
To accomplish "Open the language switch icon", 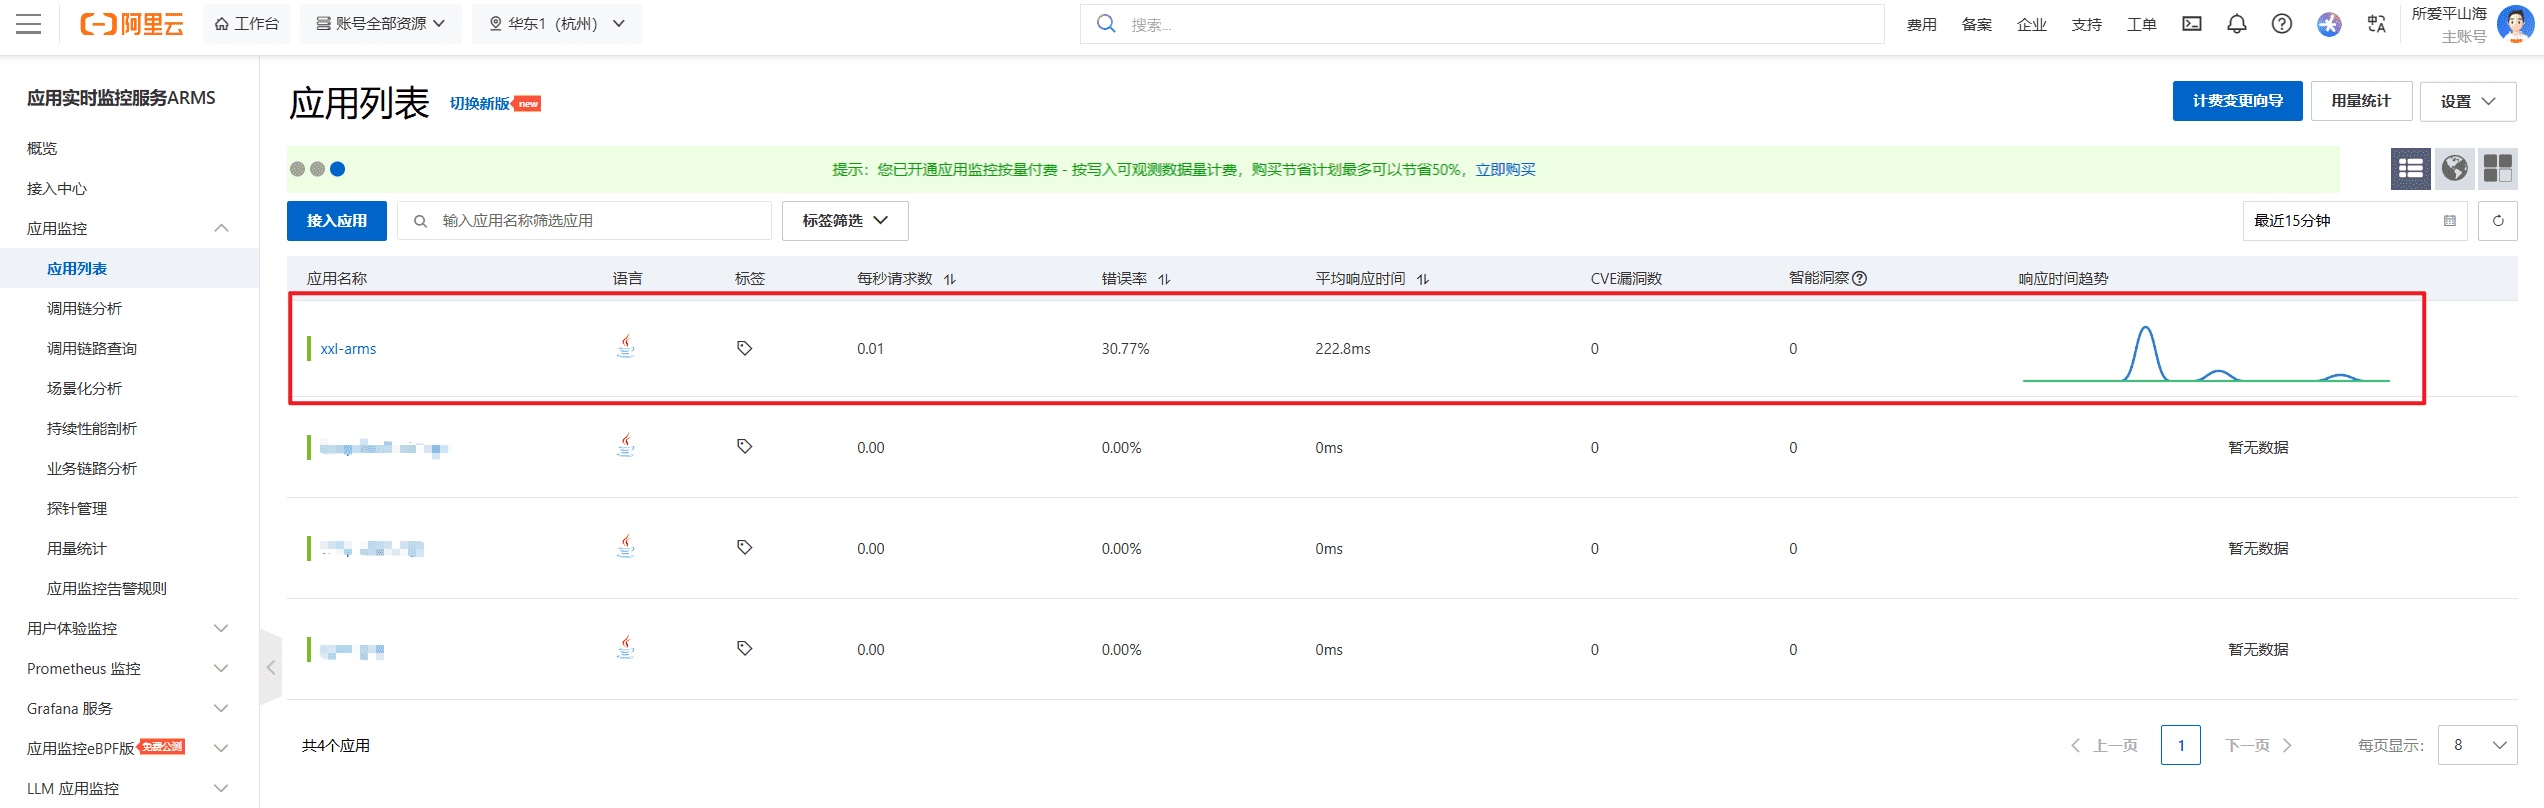I will click(2377, 24).
